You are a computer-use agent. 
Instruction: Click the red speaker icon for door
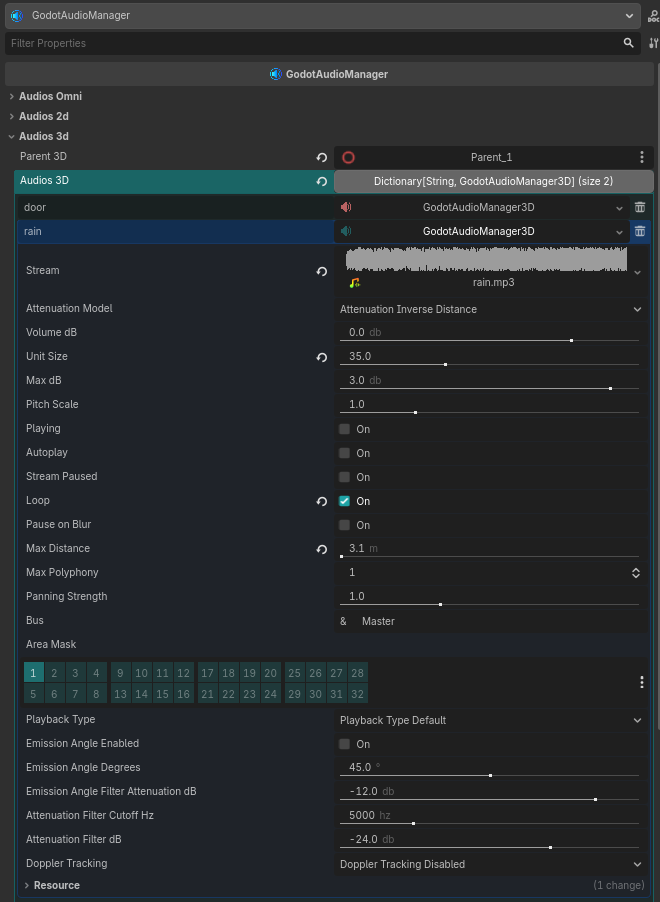(346, 207)
